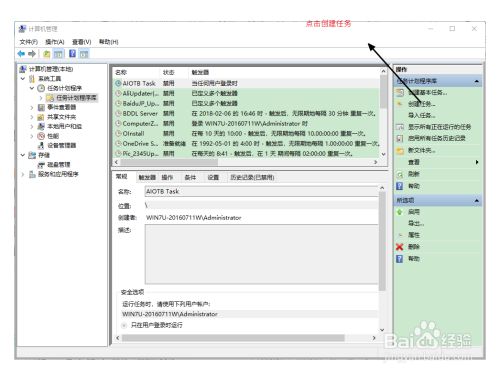This screenshot has height=374, width=500.
Task: Expand the 服务和应用程序 tree arrow
Action: pos(23,174)
